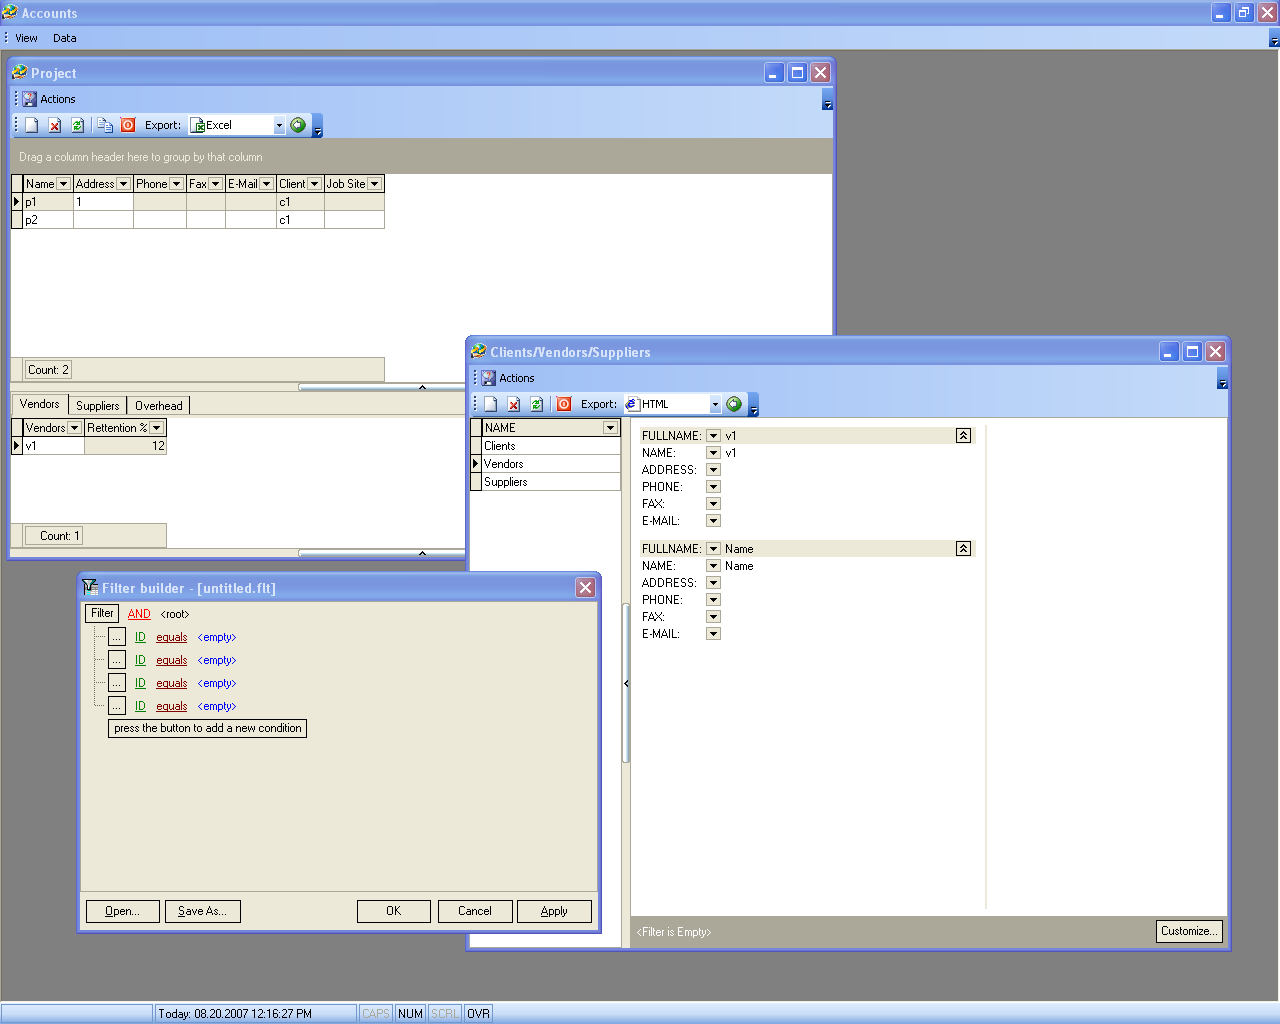Viewport: 1280px width, 1024px height.
Task: Open Actions bar overflow chevron in Project window
Action: point(827,100)
